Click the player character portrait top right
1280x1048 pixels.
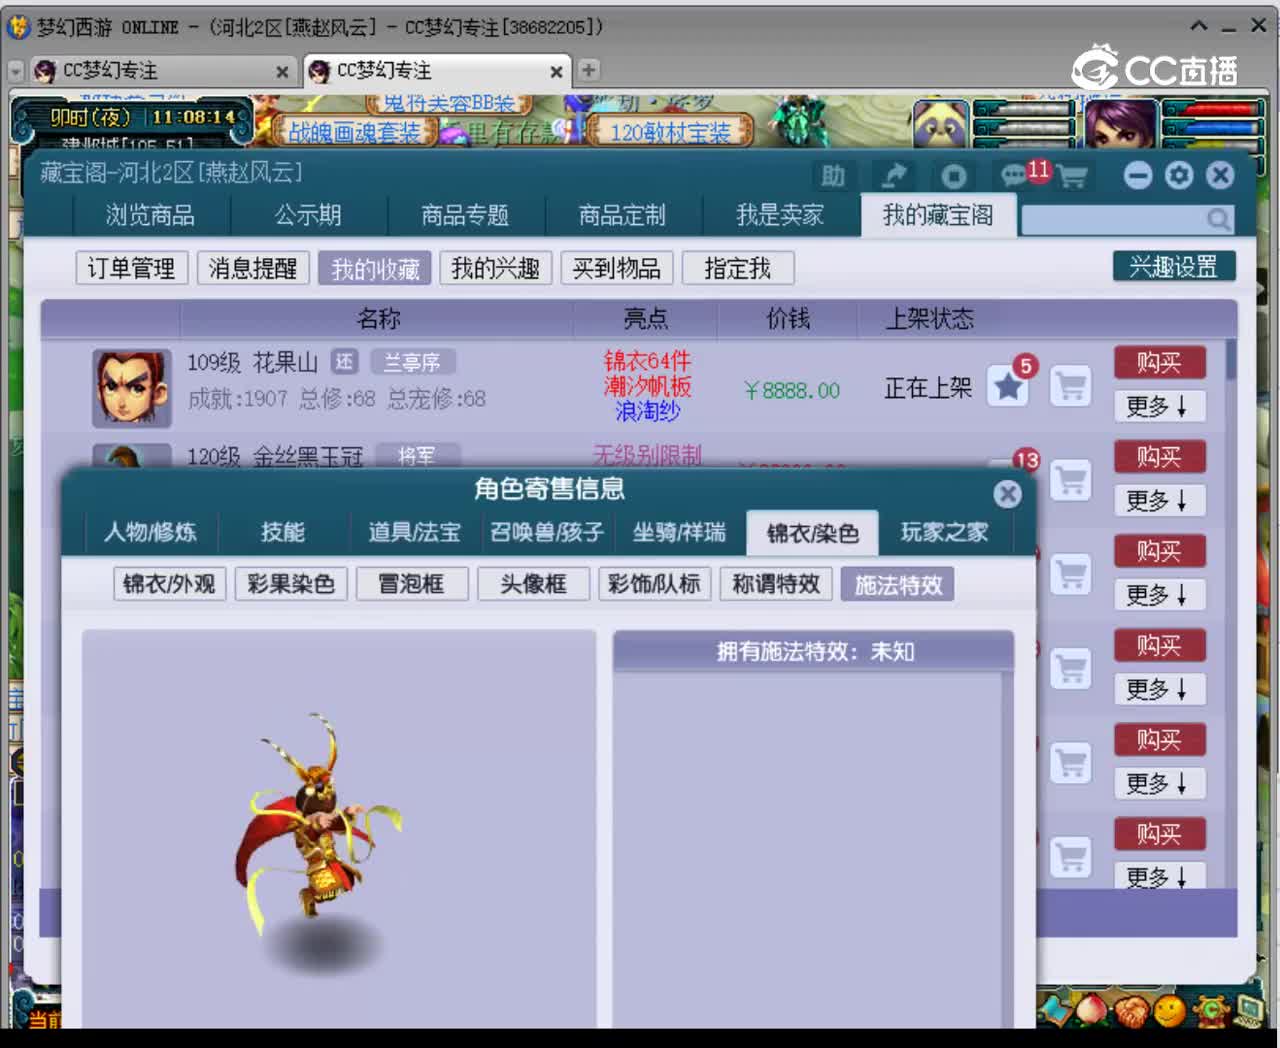[1121, 124]
